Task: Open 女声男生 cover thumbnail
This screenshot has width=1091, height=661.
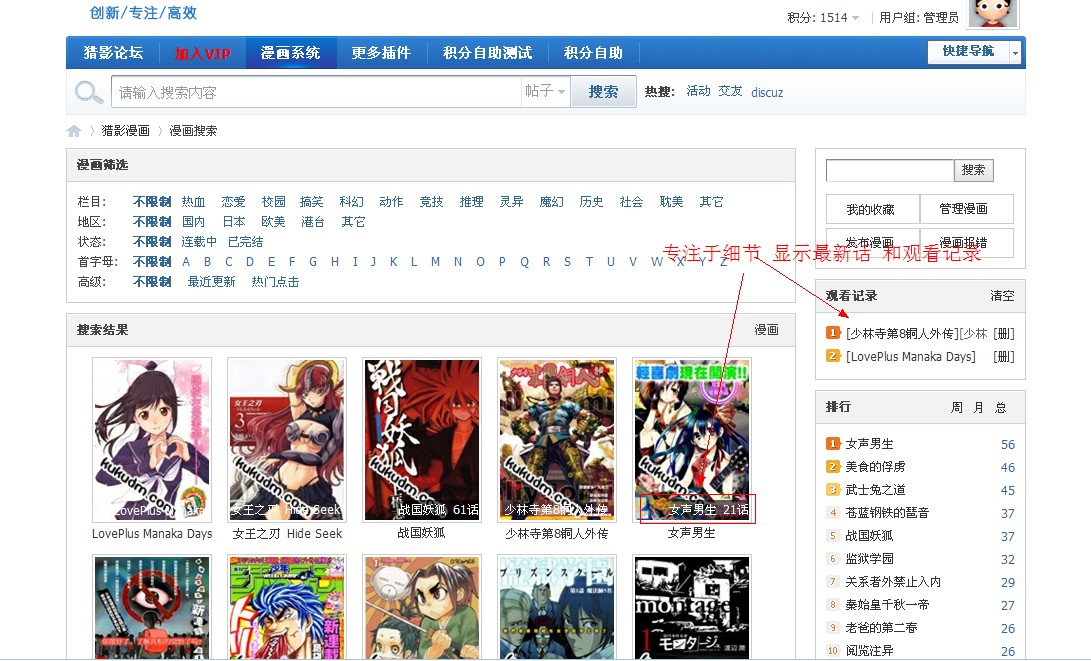Action: tap(692, 440)
